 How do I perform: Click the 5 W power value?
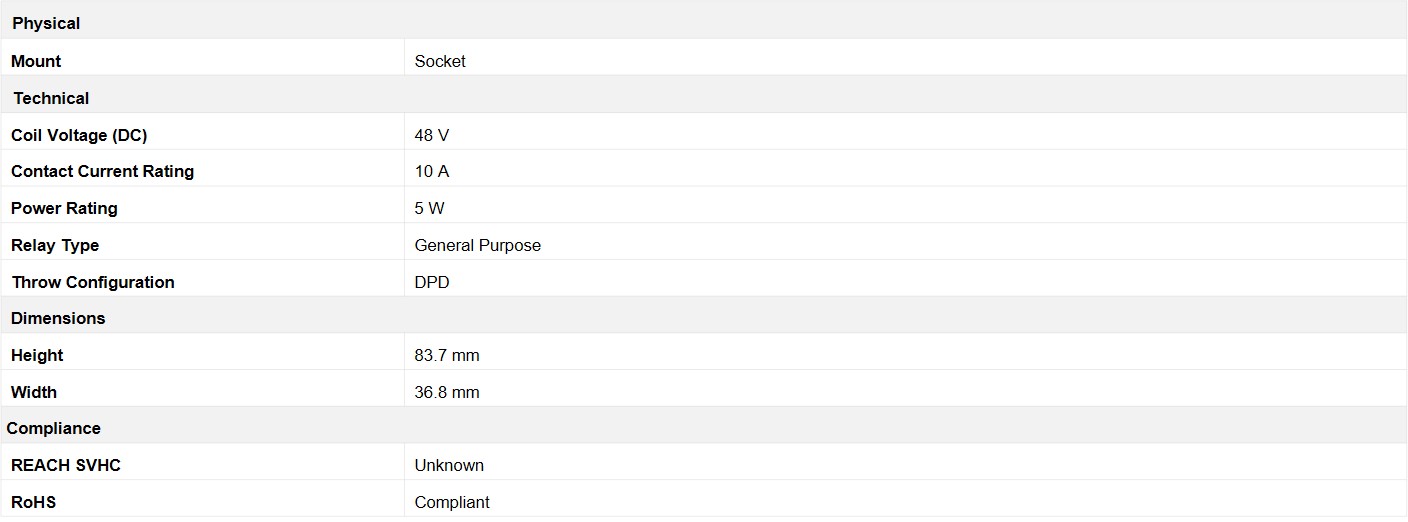[430, 208]
